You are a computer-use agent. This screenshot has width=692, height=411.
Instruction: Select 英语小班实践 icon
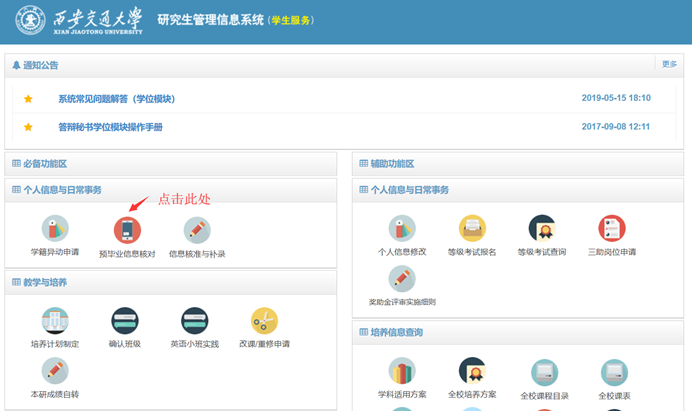coord(195,321)
